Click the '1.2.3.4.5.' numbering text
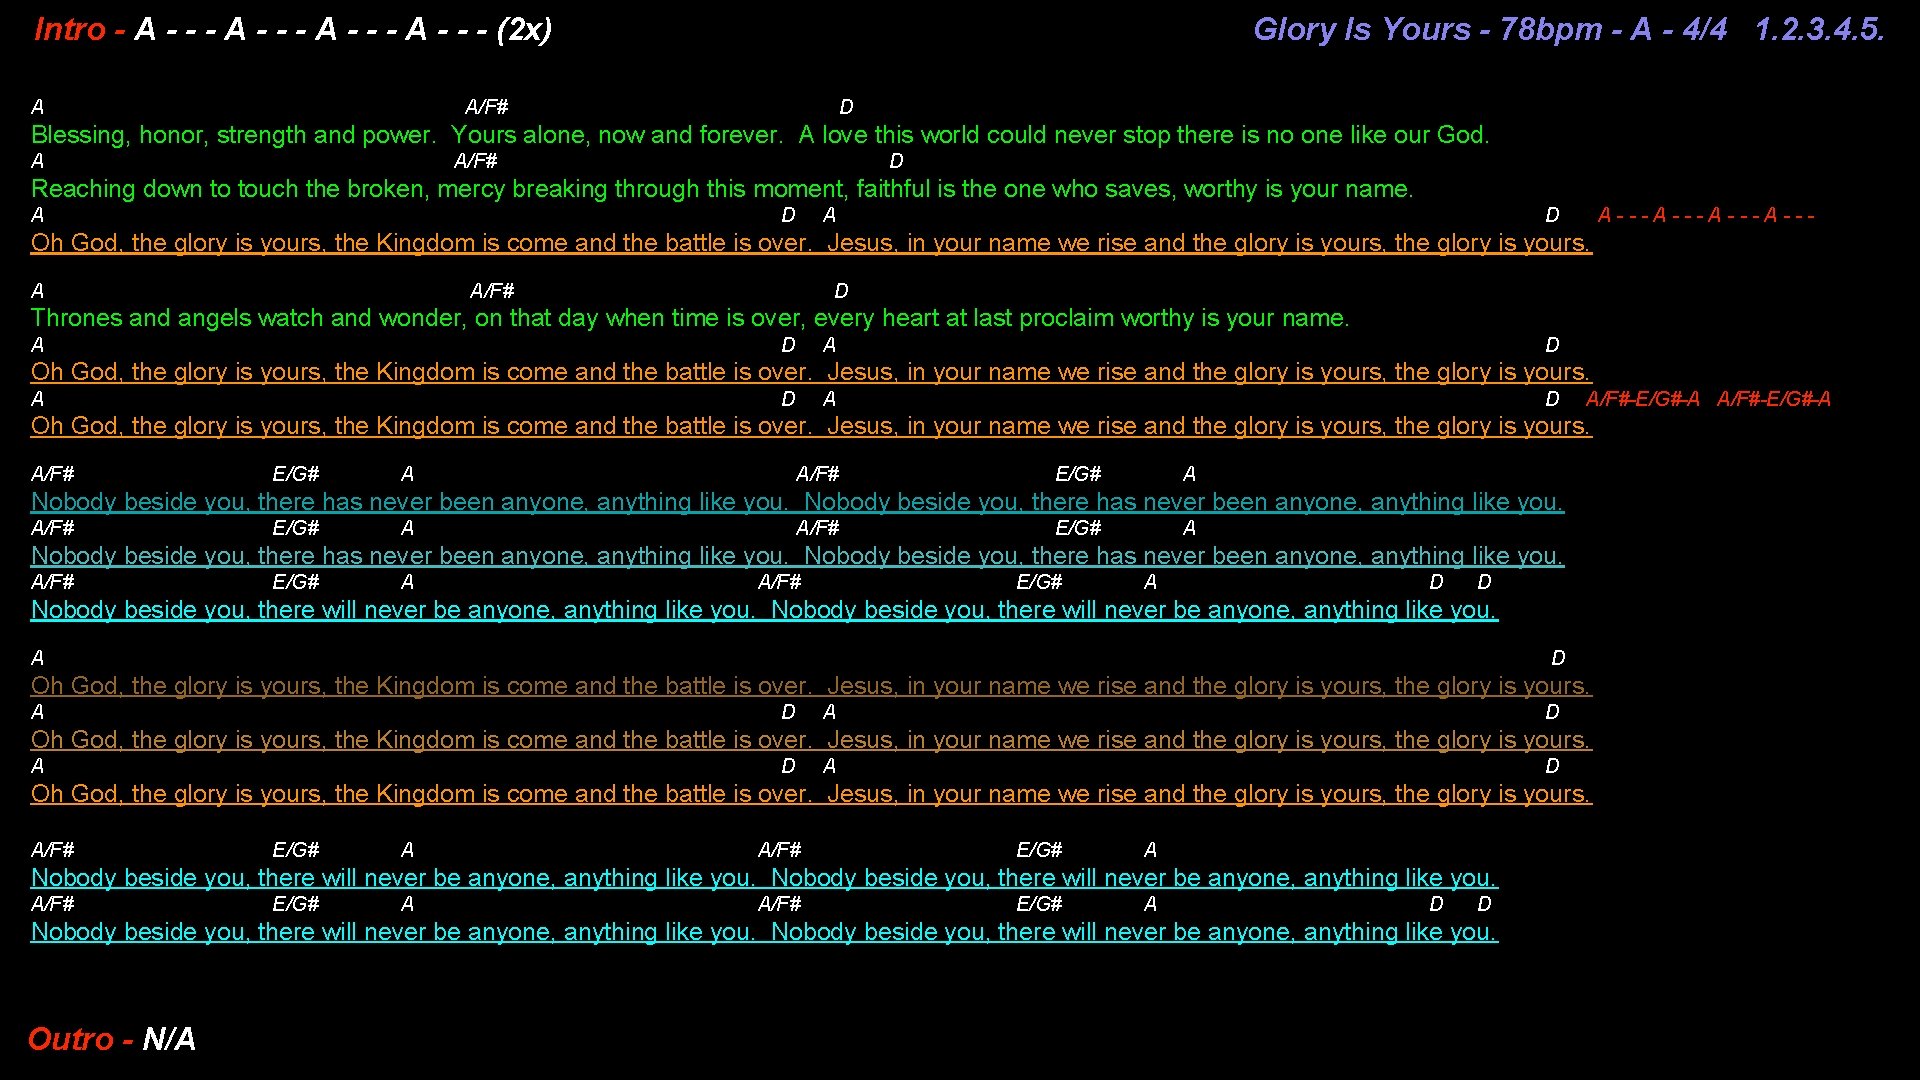This screenshot has height=1080, width=1920. [x=1820, y=29]
